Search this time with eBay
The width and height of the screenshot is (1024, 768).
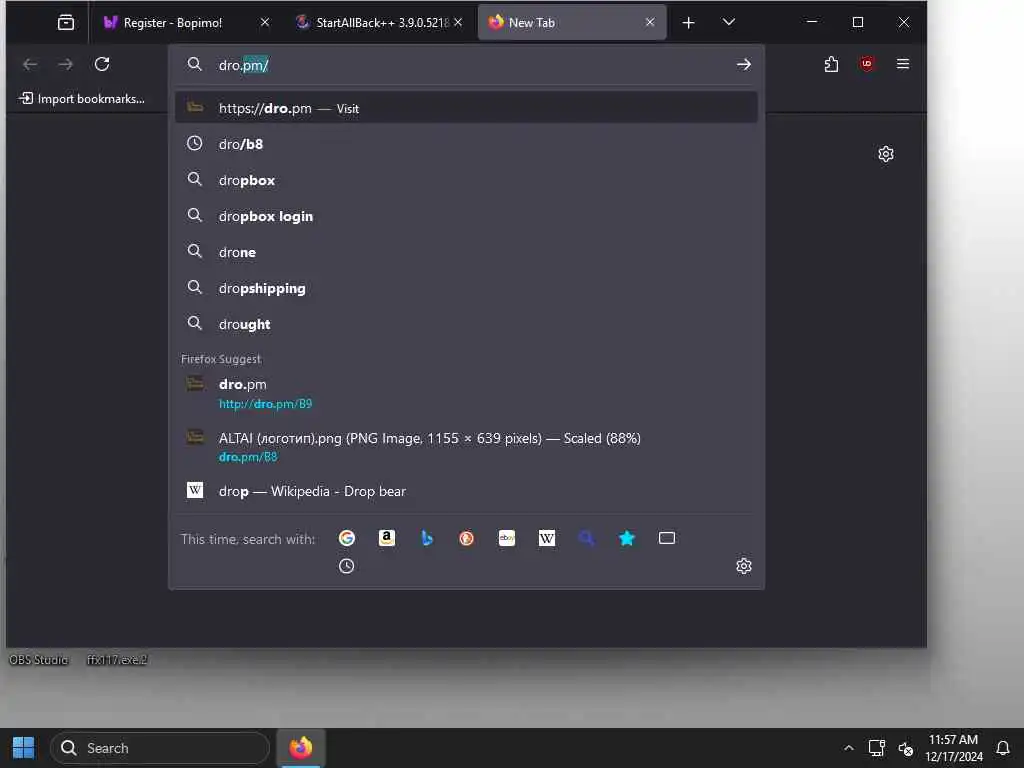point(507,538)
